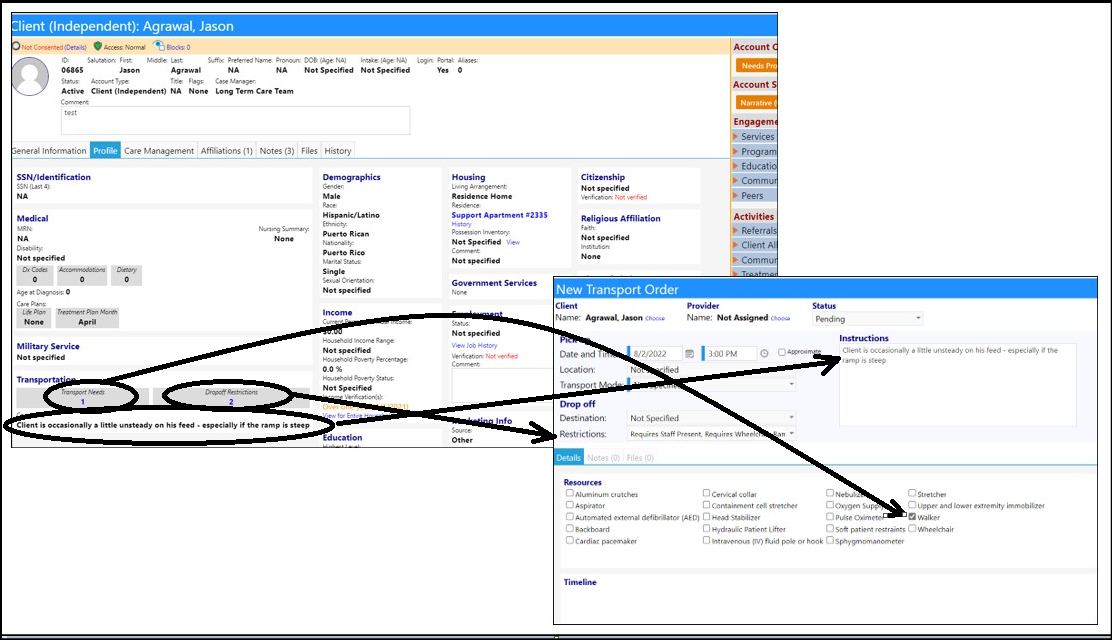The image size is (1112, 640).
Task: Open the Drop off Restrictions dropdown
Action: coord(712,434)
